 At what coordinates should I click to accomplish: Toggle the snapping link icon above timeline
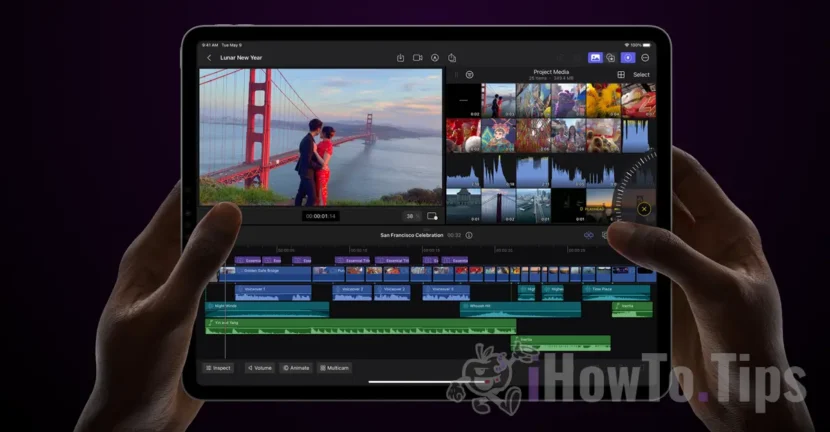[589, 235]
